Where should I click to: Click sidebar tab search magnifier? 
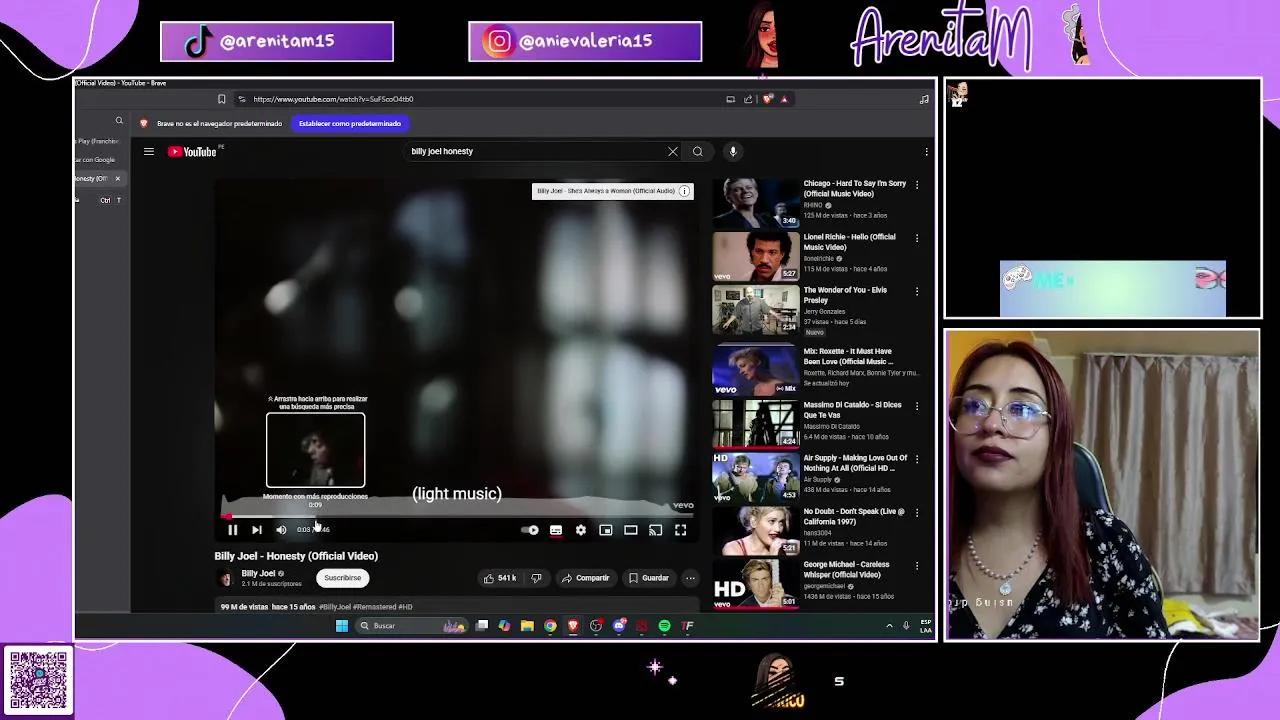click(x=119, y=121)
